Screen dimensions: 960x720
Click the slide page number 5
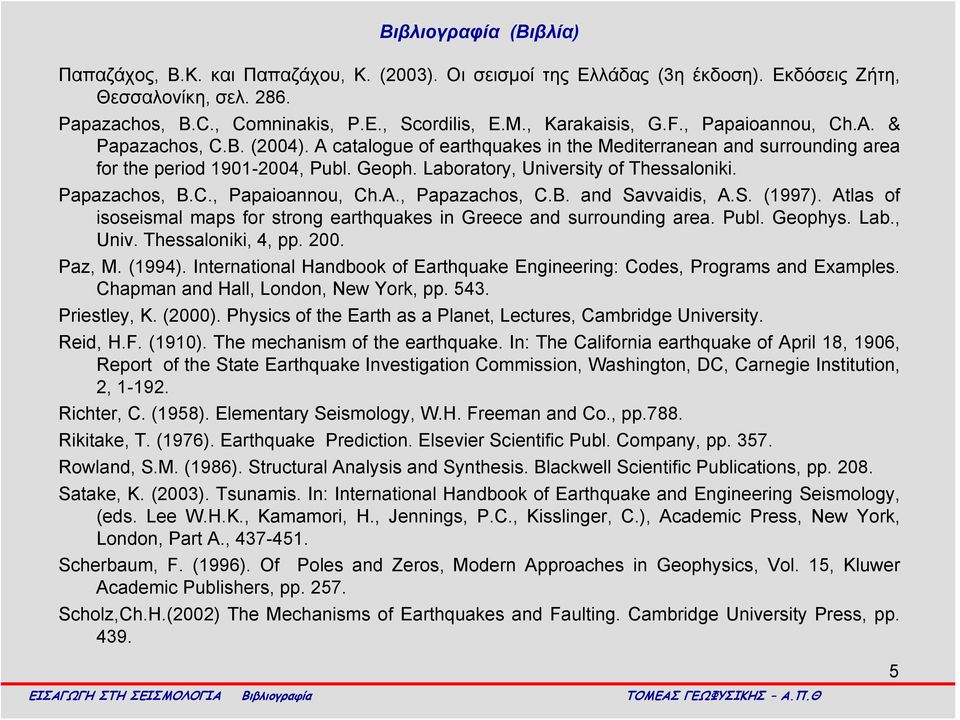tap(894, 672)
